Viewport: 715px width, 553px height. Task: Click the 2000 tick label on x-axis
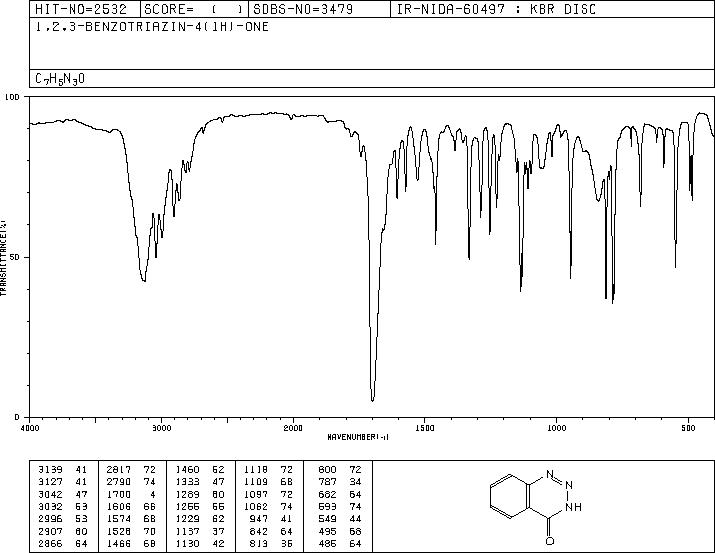[293, 428]
